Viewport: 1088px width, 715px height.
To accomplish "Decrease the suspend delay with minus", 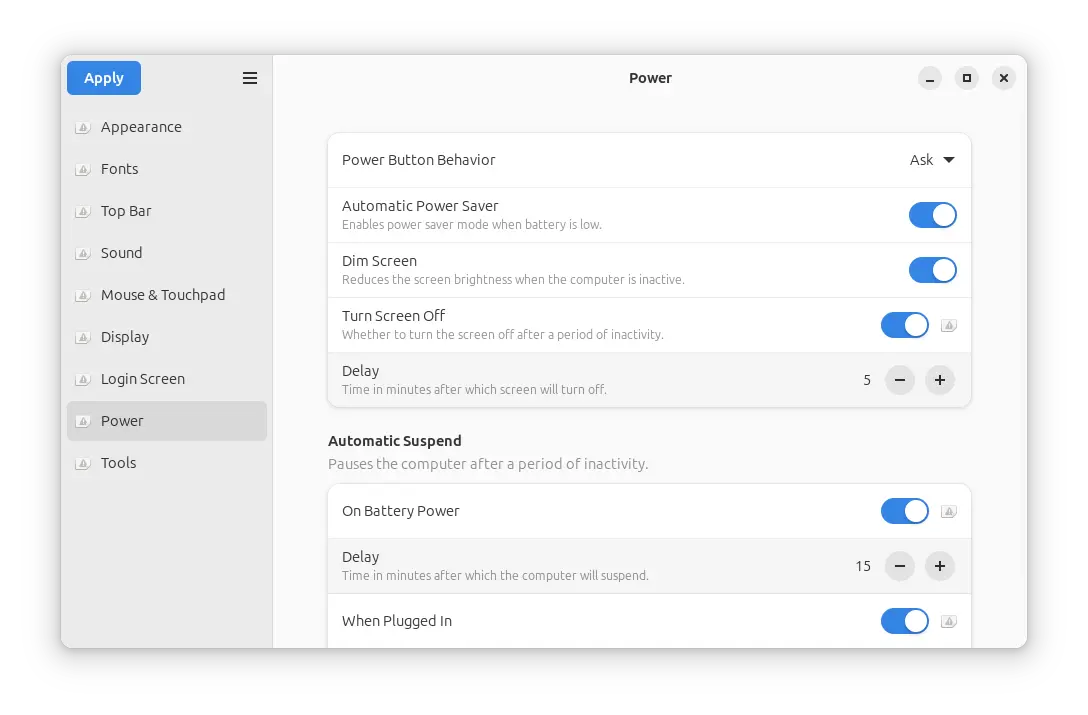I will (899, 566).
